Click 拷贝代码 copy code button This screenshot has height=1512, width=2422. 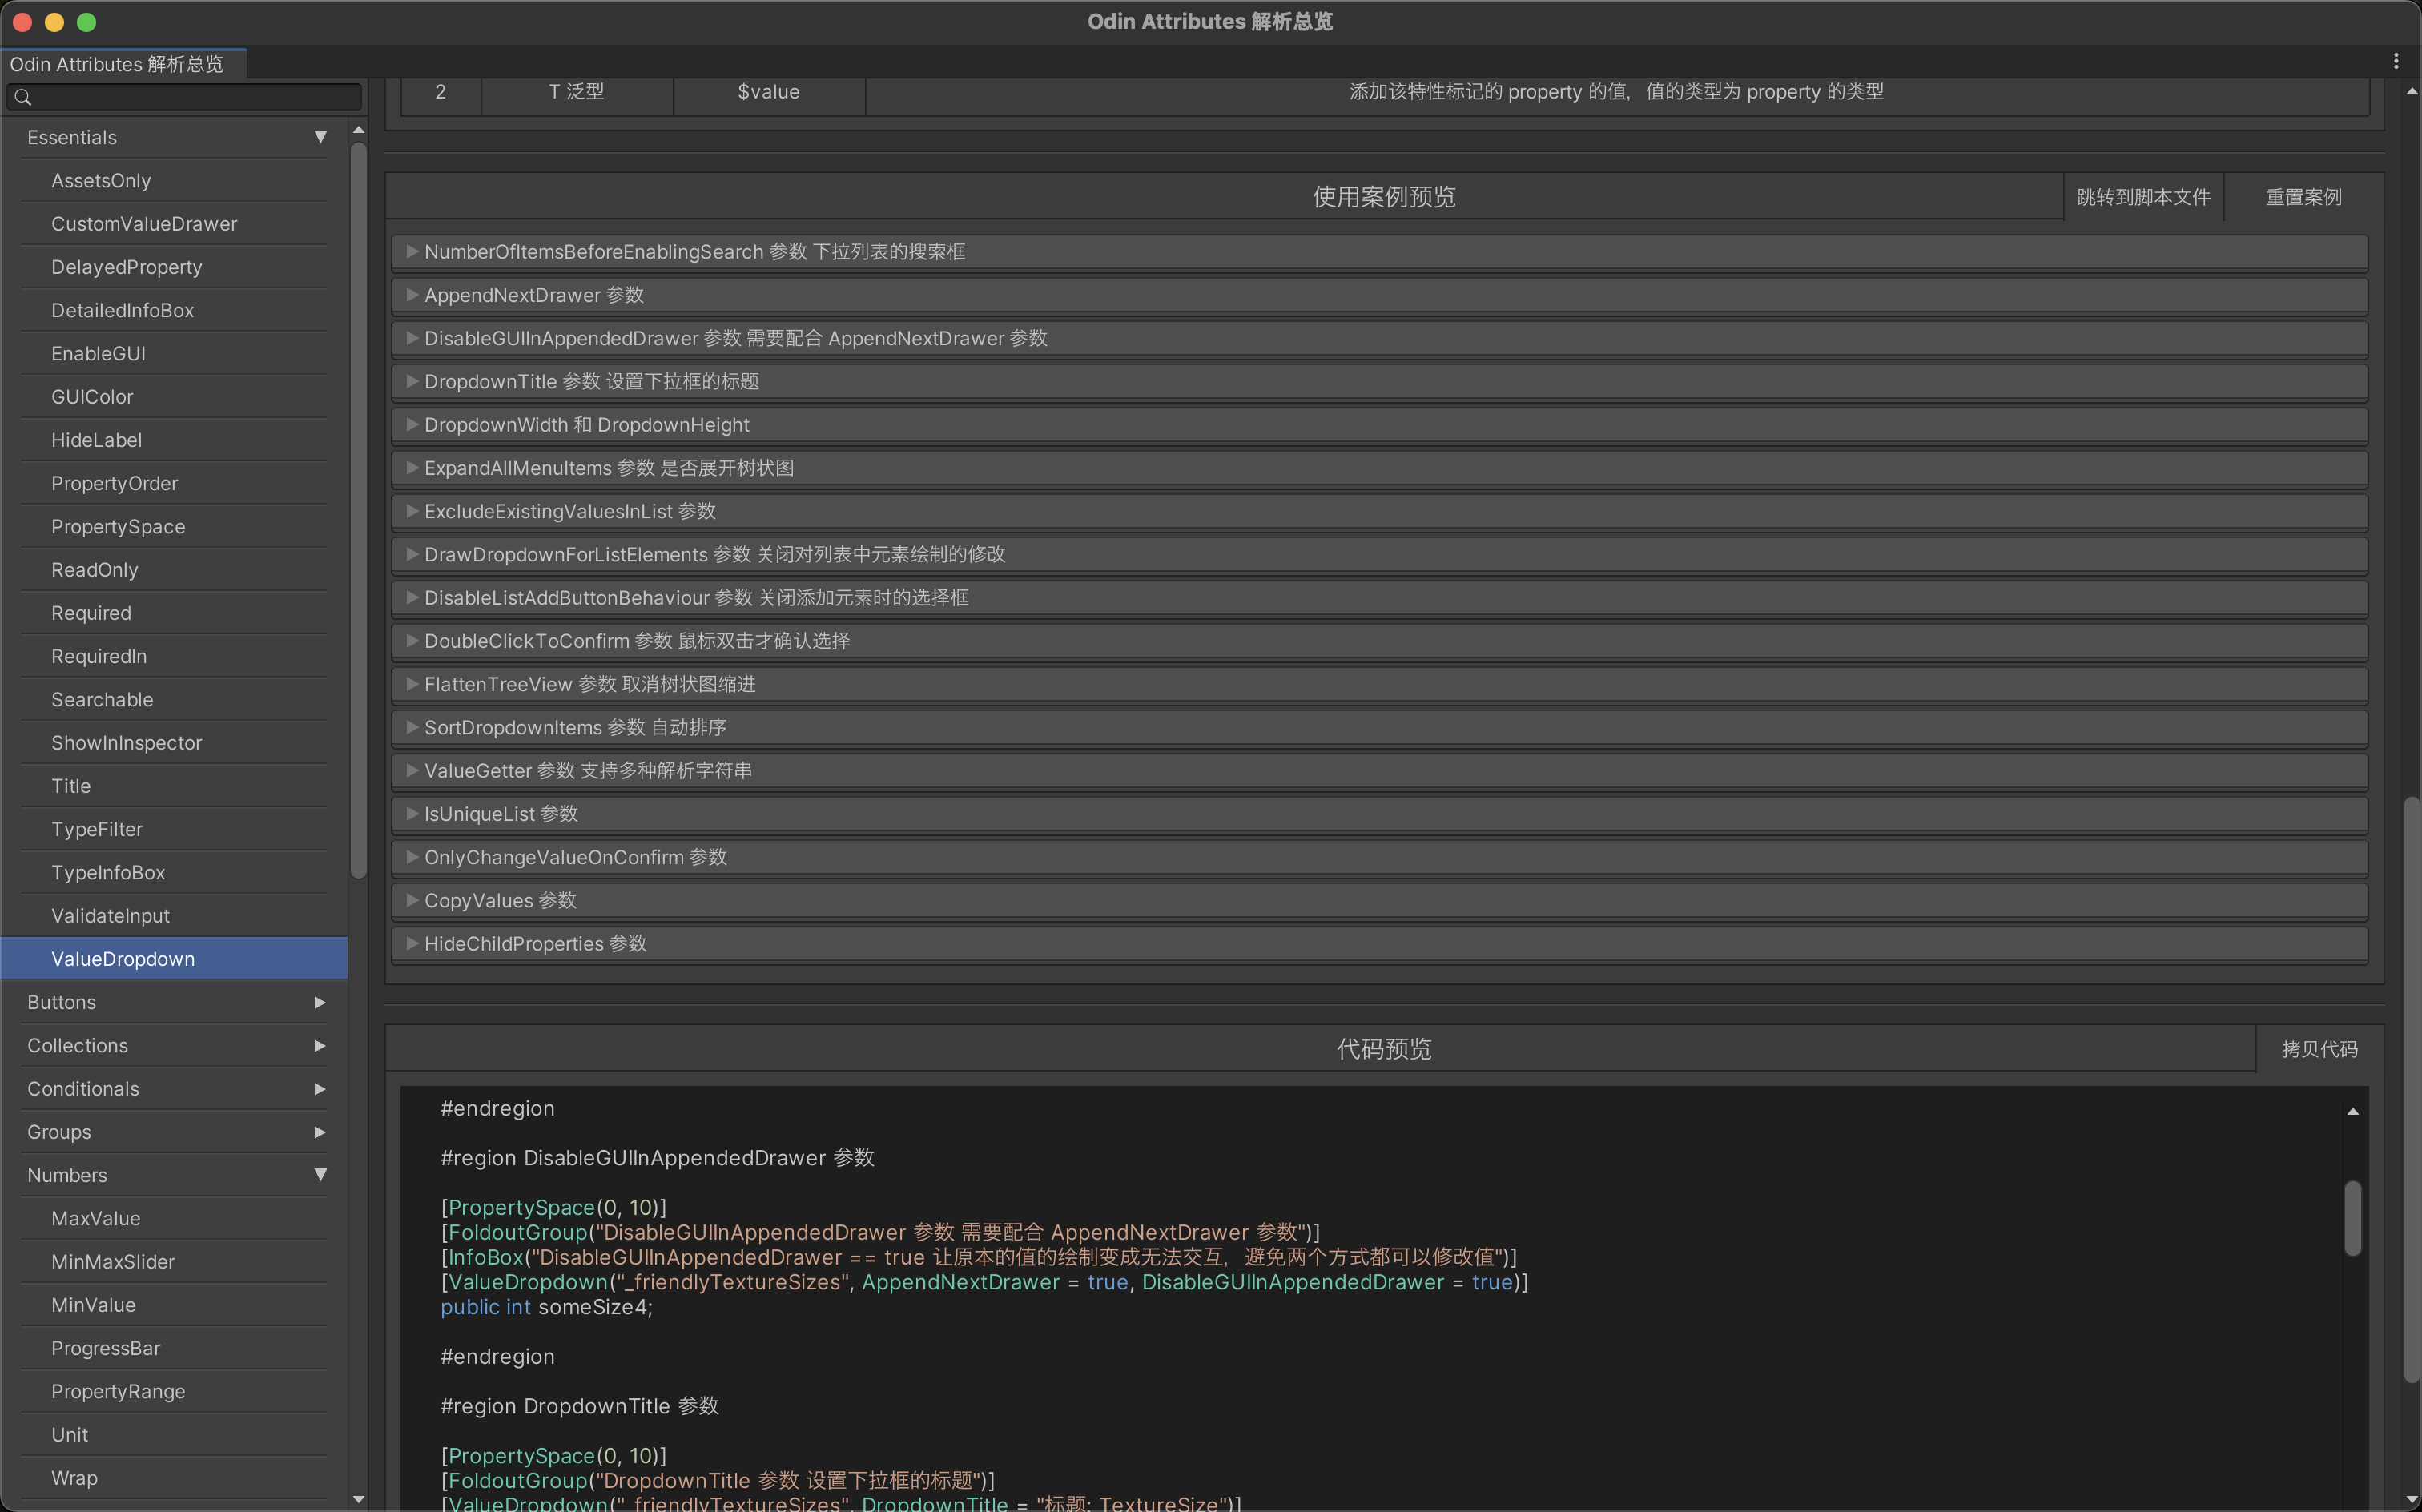point(2319,1049)
